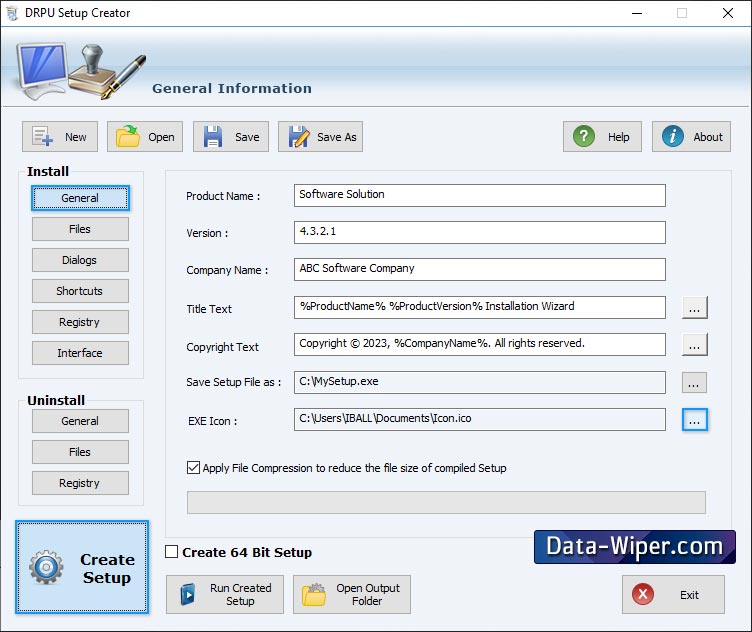Edit the Title Text field
Screen dimensions: 752x632
coord(480,307)
